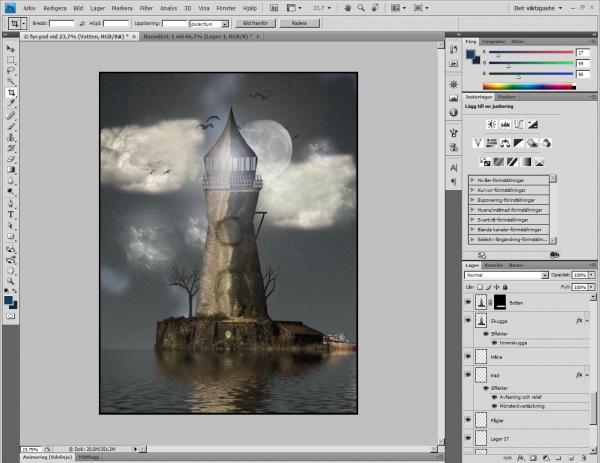Add a Curves adjustment

point(519,124)
